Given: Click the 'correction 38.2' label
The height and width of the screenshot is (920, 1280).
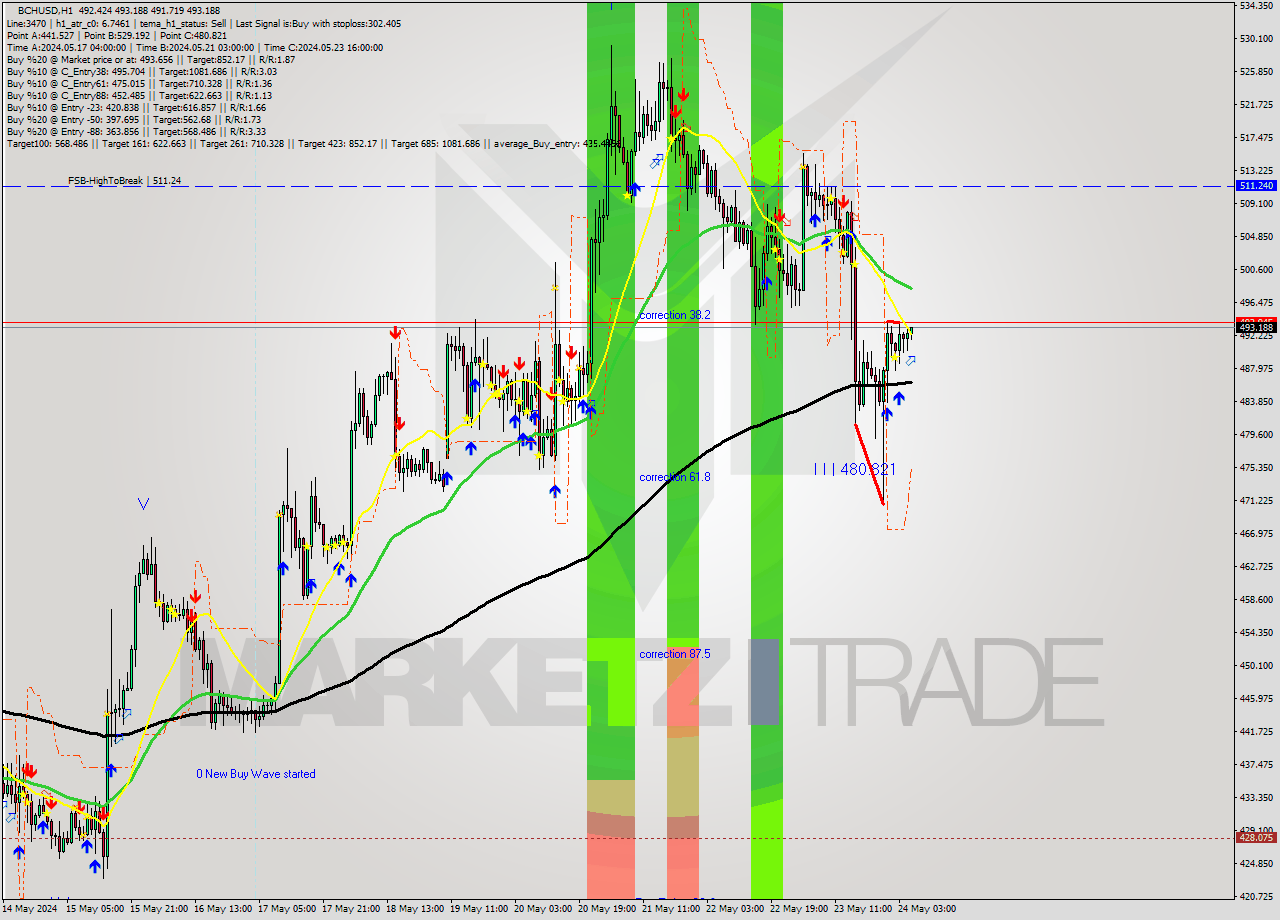Looking at the screenshot, I should pyautogui.click(x=675, y=315).
